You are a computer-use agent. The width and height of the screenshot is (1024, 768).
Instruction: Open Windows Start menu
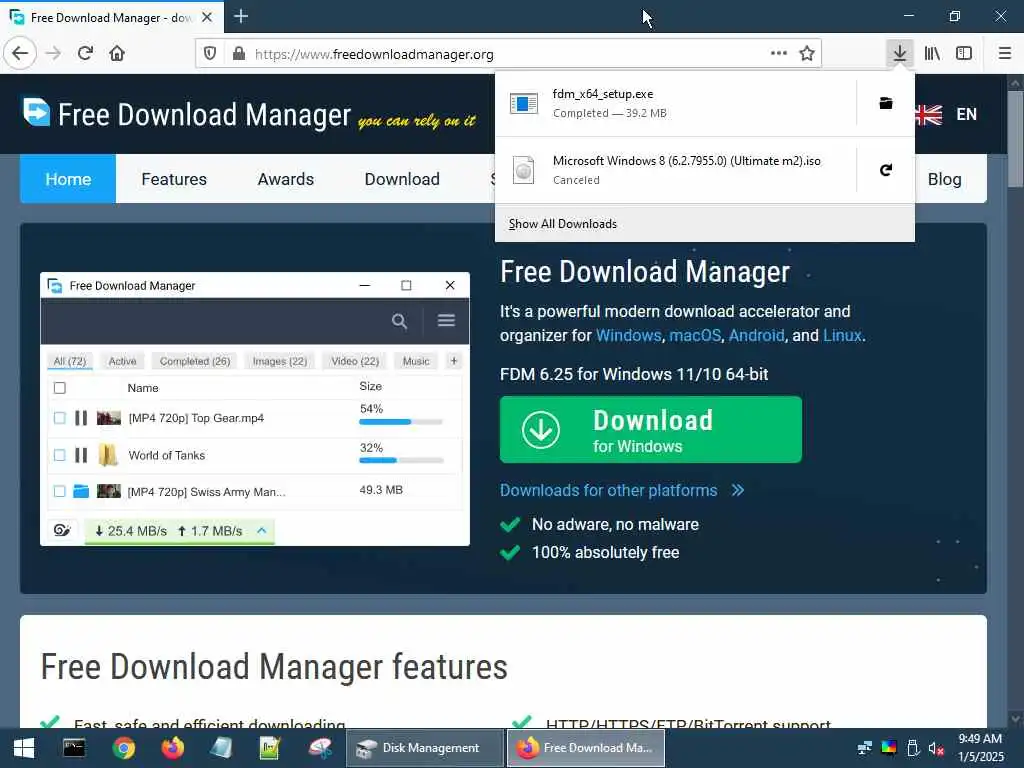coord(24,748)
